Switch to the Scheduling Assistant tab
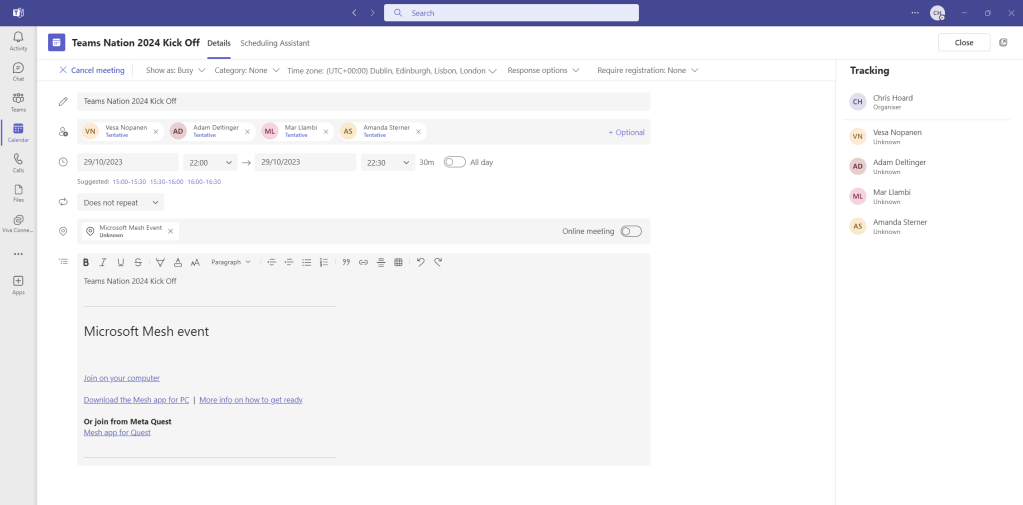Screen dimensions: 1023x505 click(x=275, y=43)
